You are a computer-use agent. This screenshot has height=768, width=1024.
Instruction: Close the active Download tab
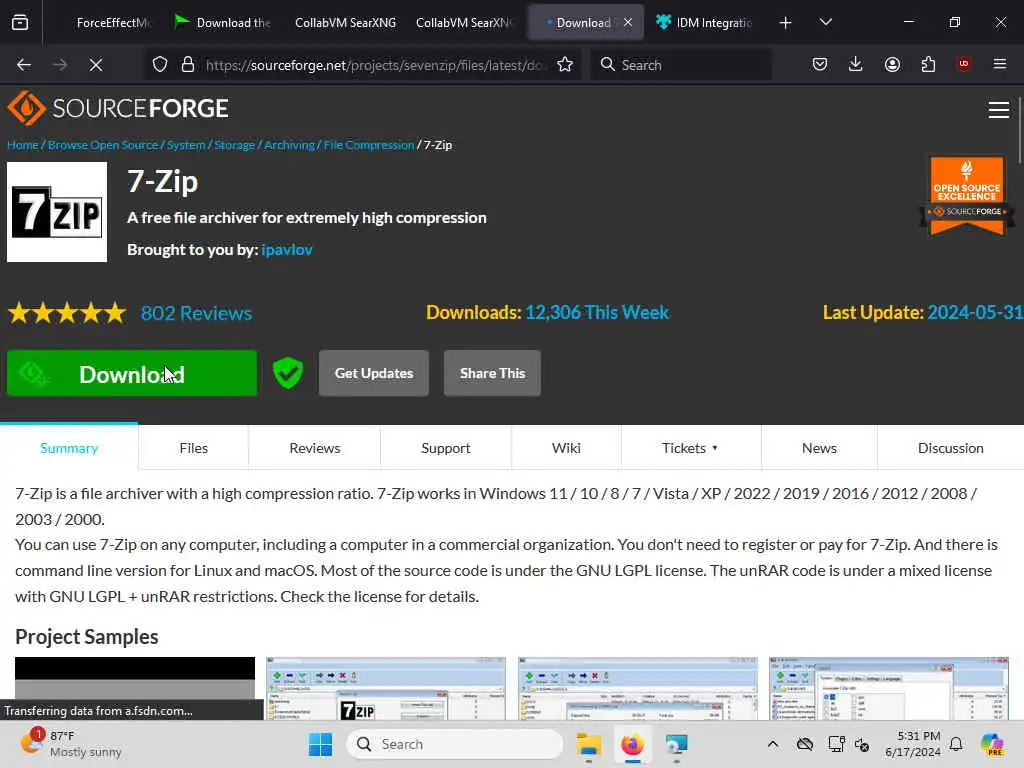[628, 22]
